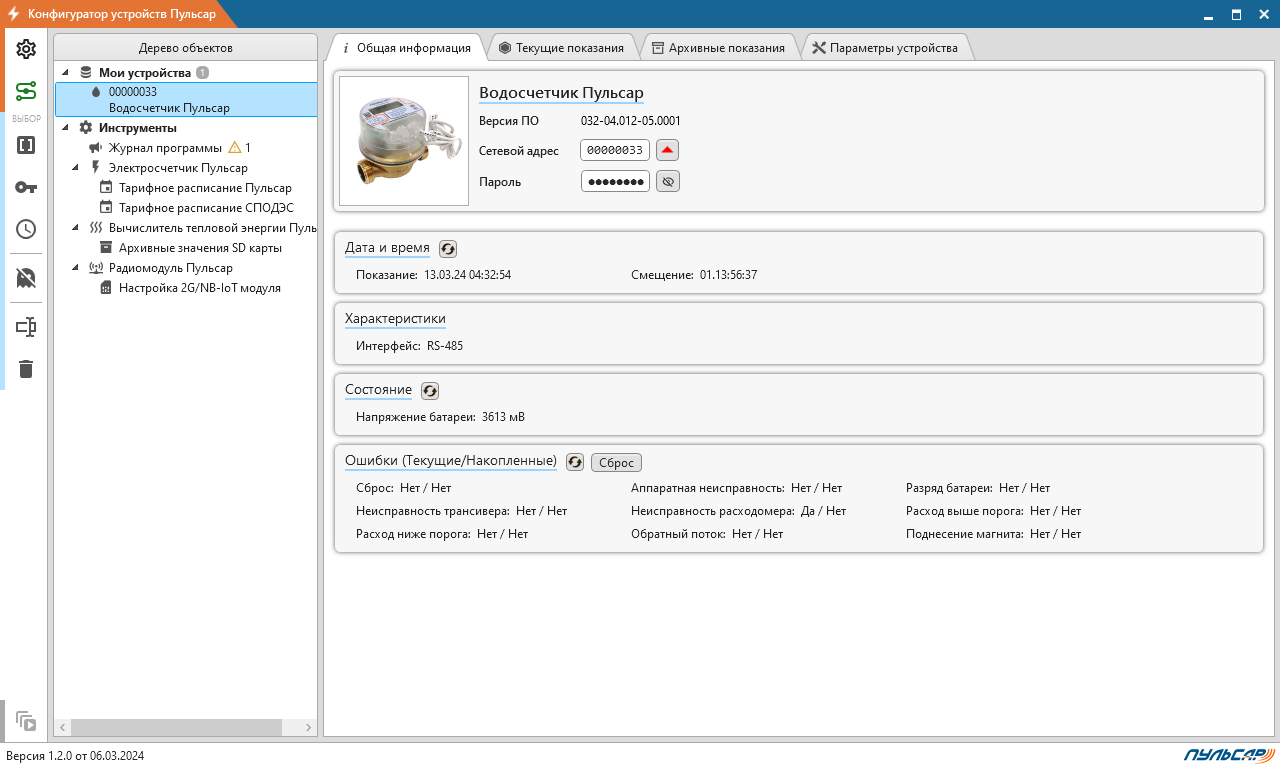The image size is (1280, 768).
Task: Open Тарифное расписание Пульсар
Action: pyautogui.click(x=205, y=187)
